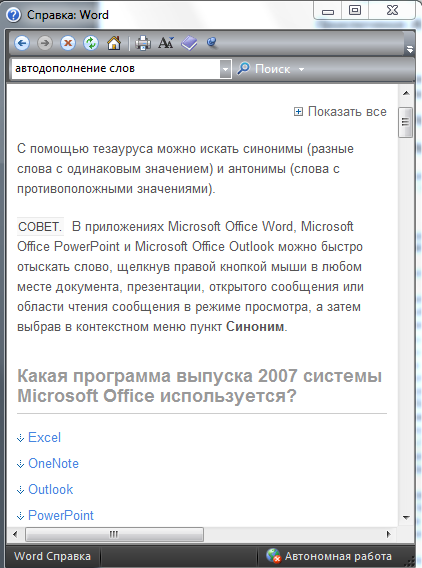
Task: Click the heading about 2007 Microsoft Office
Action: pos(200,386)
